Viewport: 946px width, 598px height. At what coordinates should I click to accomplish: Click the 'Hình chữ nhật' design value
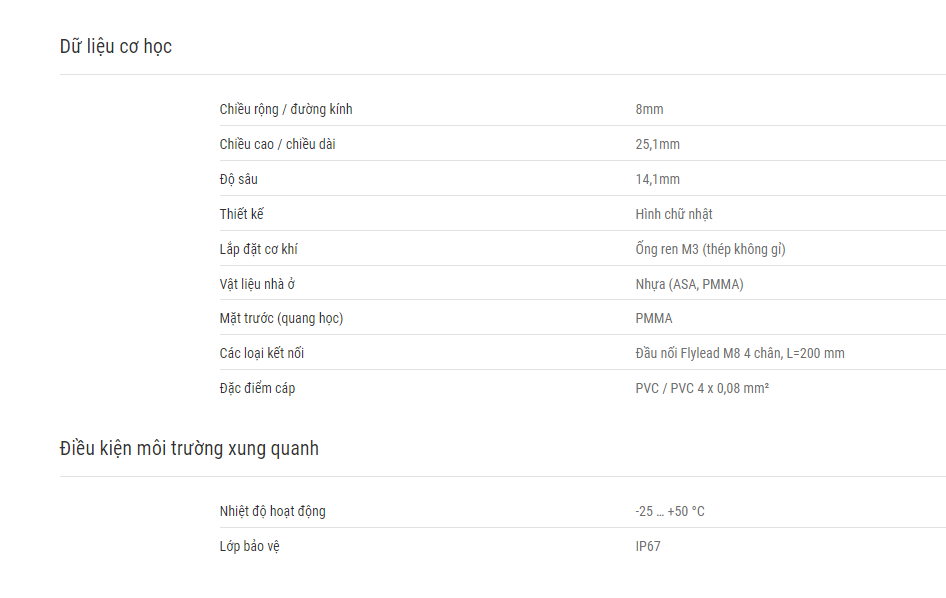pos(674,214)
